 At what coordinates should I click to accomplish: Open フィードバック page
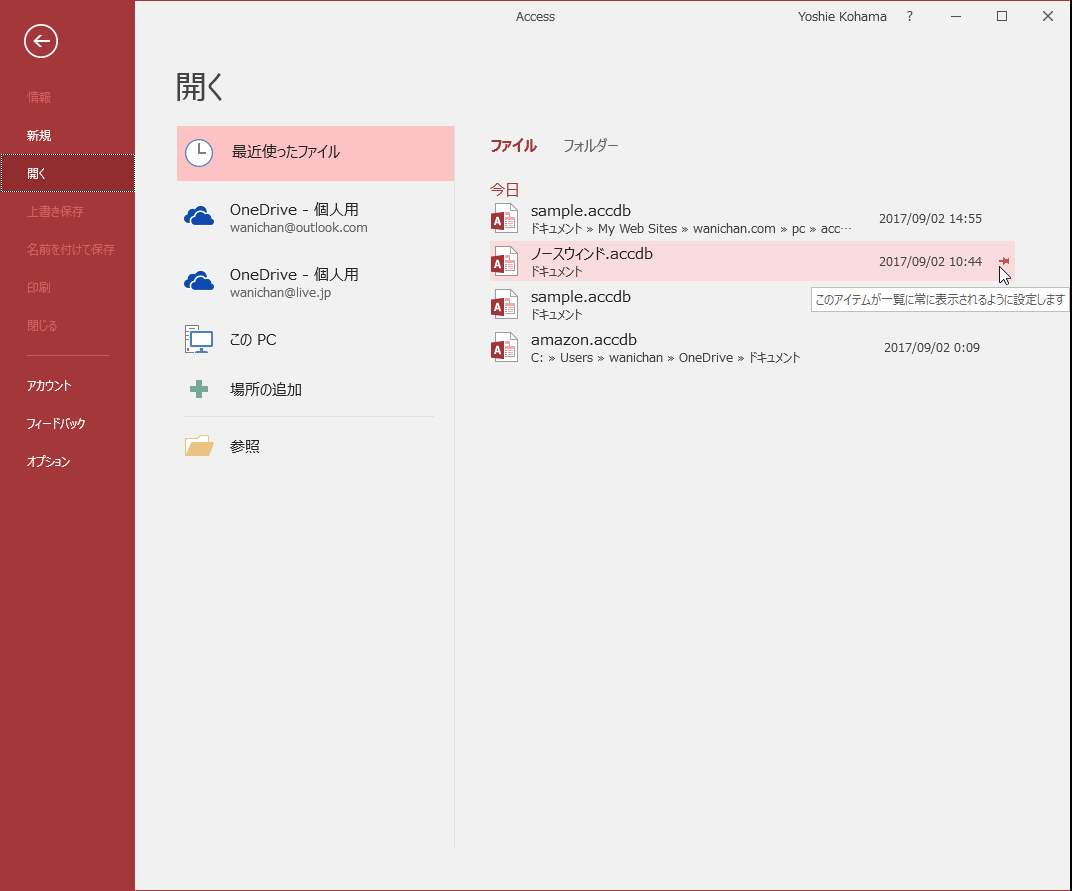(56, 423)
